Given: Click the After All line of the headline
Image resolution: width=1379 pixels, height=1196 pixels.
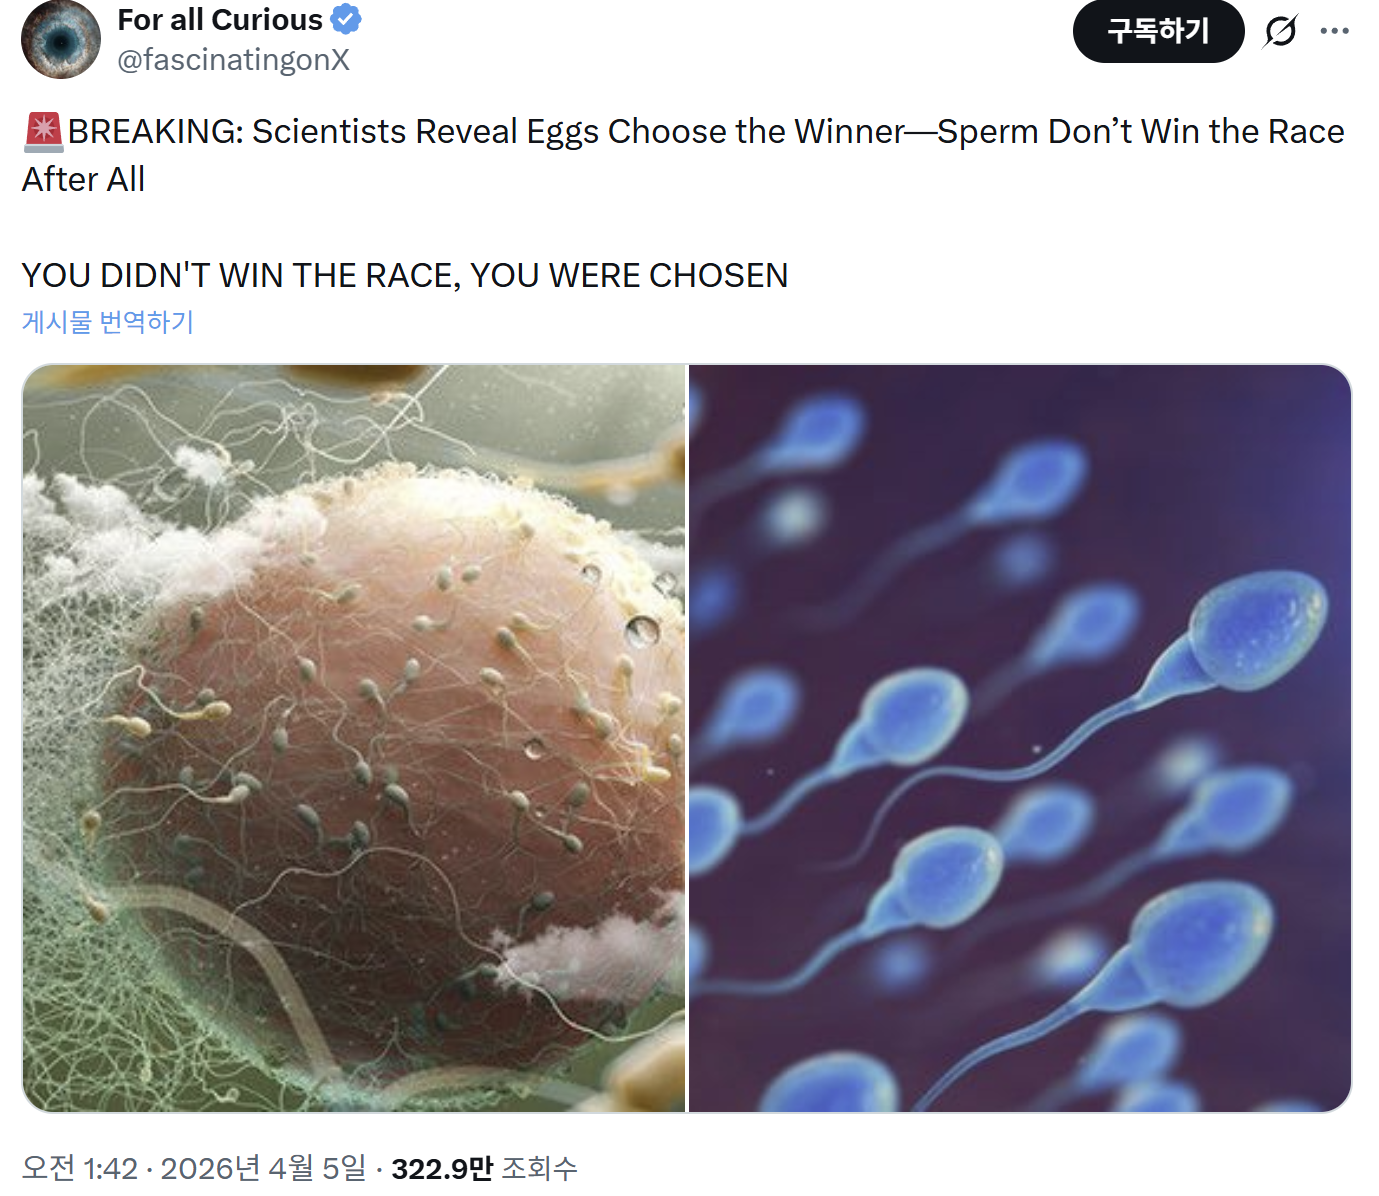Looking at the screenshot, I should 84,180.
